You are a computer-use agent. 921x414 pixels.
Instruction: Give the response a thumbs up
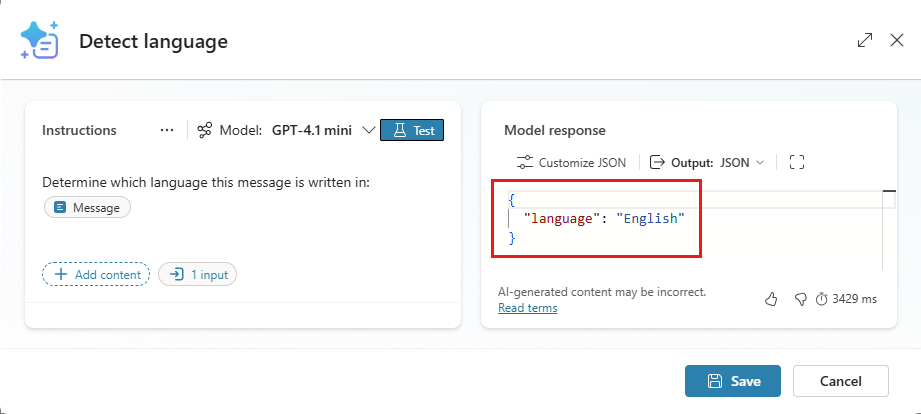pyautogui.click(x=770, y=298)
